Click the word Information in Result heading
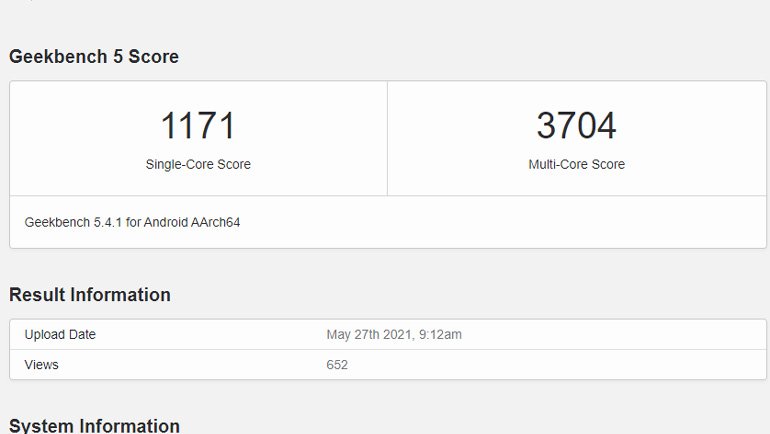Screen dimensions: 770x434 coord(121,295)
